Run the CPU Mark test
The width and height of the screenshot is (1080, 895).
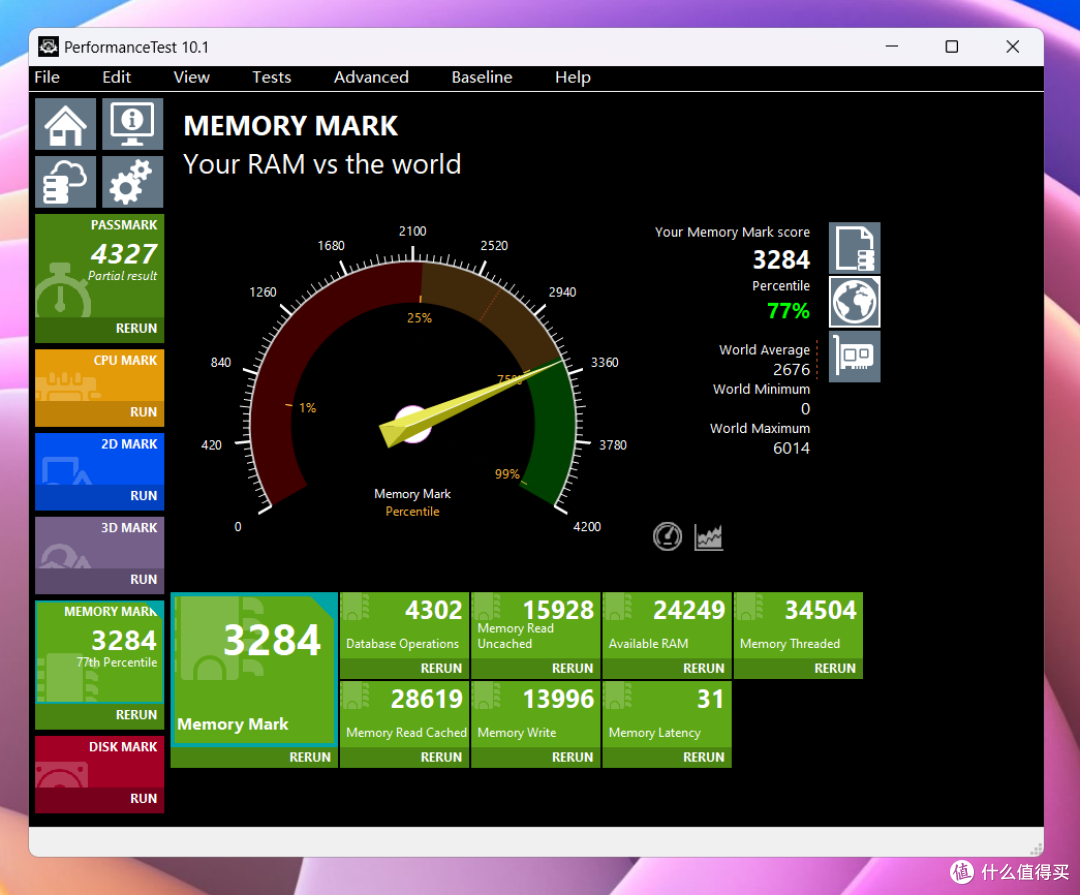(143, 412)
